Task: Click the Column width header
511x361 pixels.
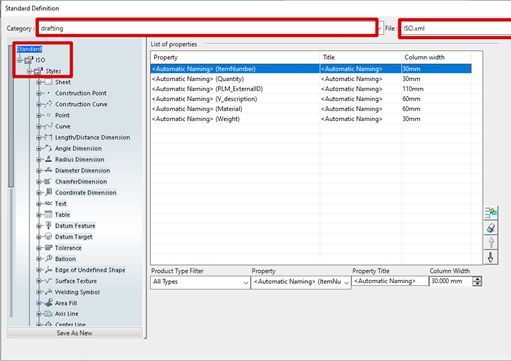Action: (436, 57)
